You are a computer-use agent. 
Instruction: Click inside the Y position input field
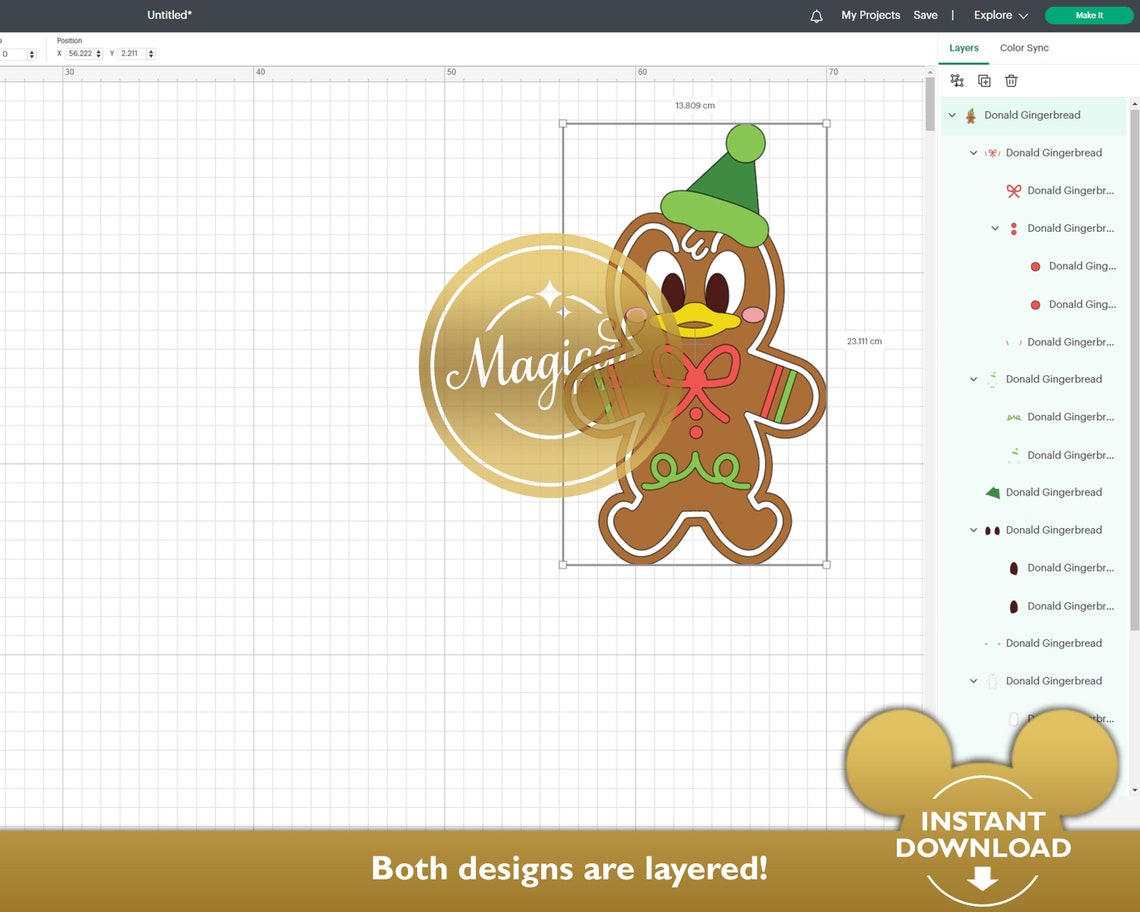(131, 53)
